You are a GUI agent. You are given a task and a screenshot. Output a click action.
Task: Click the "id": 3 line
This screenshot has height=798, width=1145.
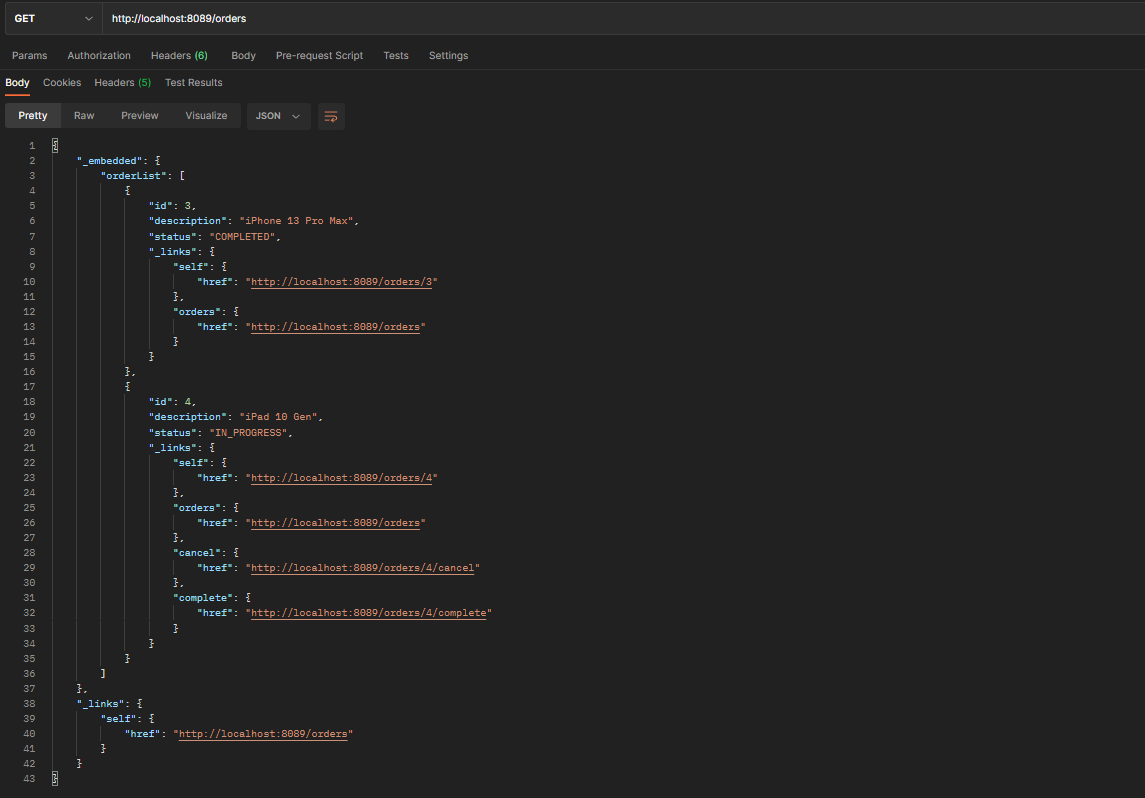[172, 206]
